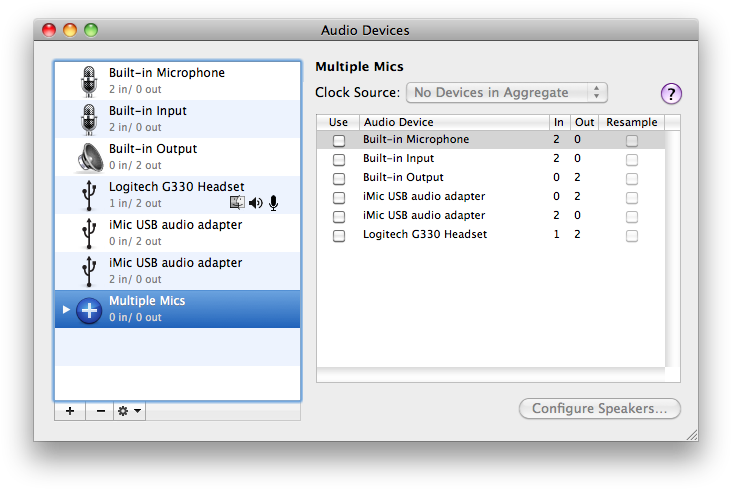The width and height of the screenshot is (731, 489).
Task: Toggle Resample checkbox for Built-in Input
Action: [631, 159]
